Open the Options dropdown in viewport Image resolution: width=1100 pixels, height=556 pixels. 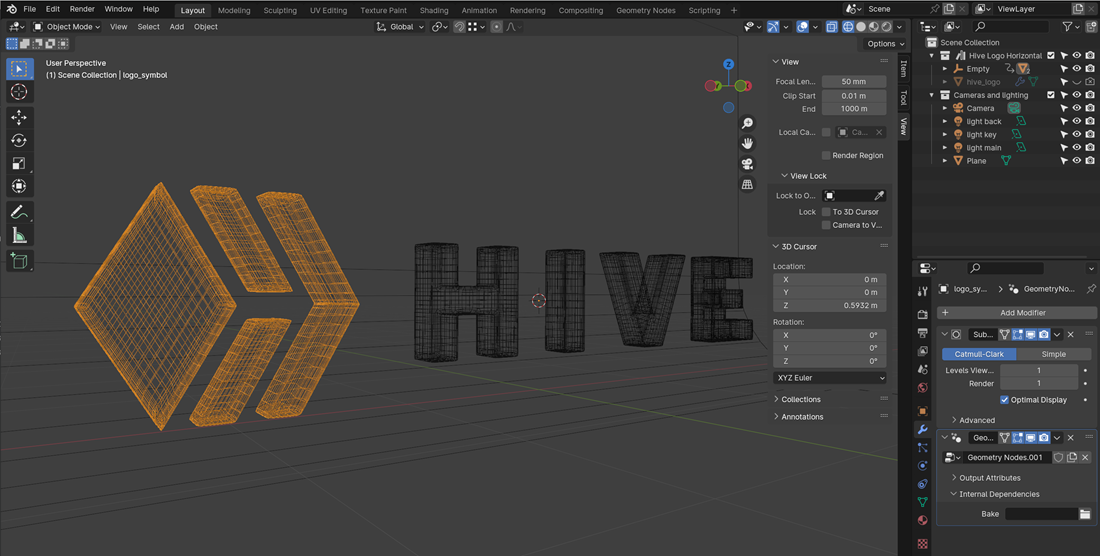[x=885, y=43]
